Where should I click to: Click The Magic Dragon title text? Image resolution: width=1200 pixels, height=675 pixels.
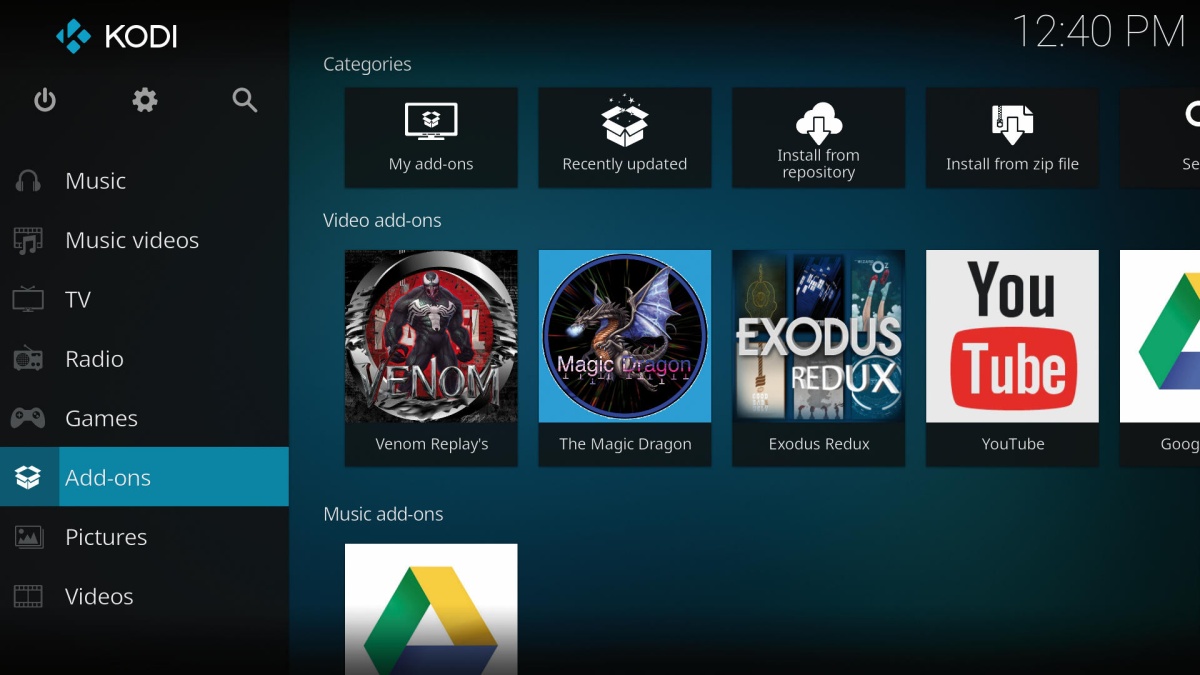click(625, 444)
